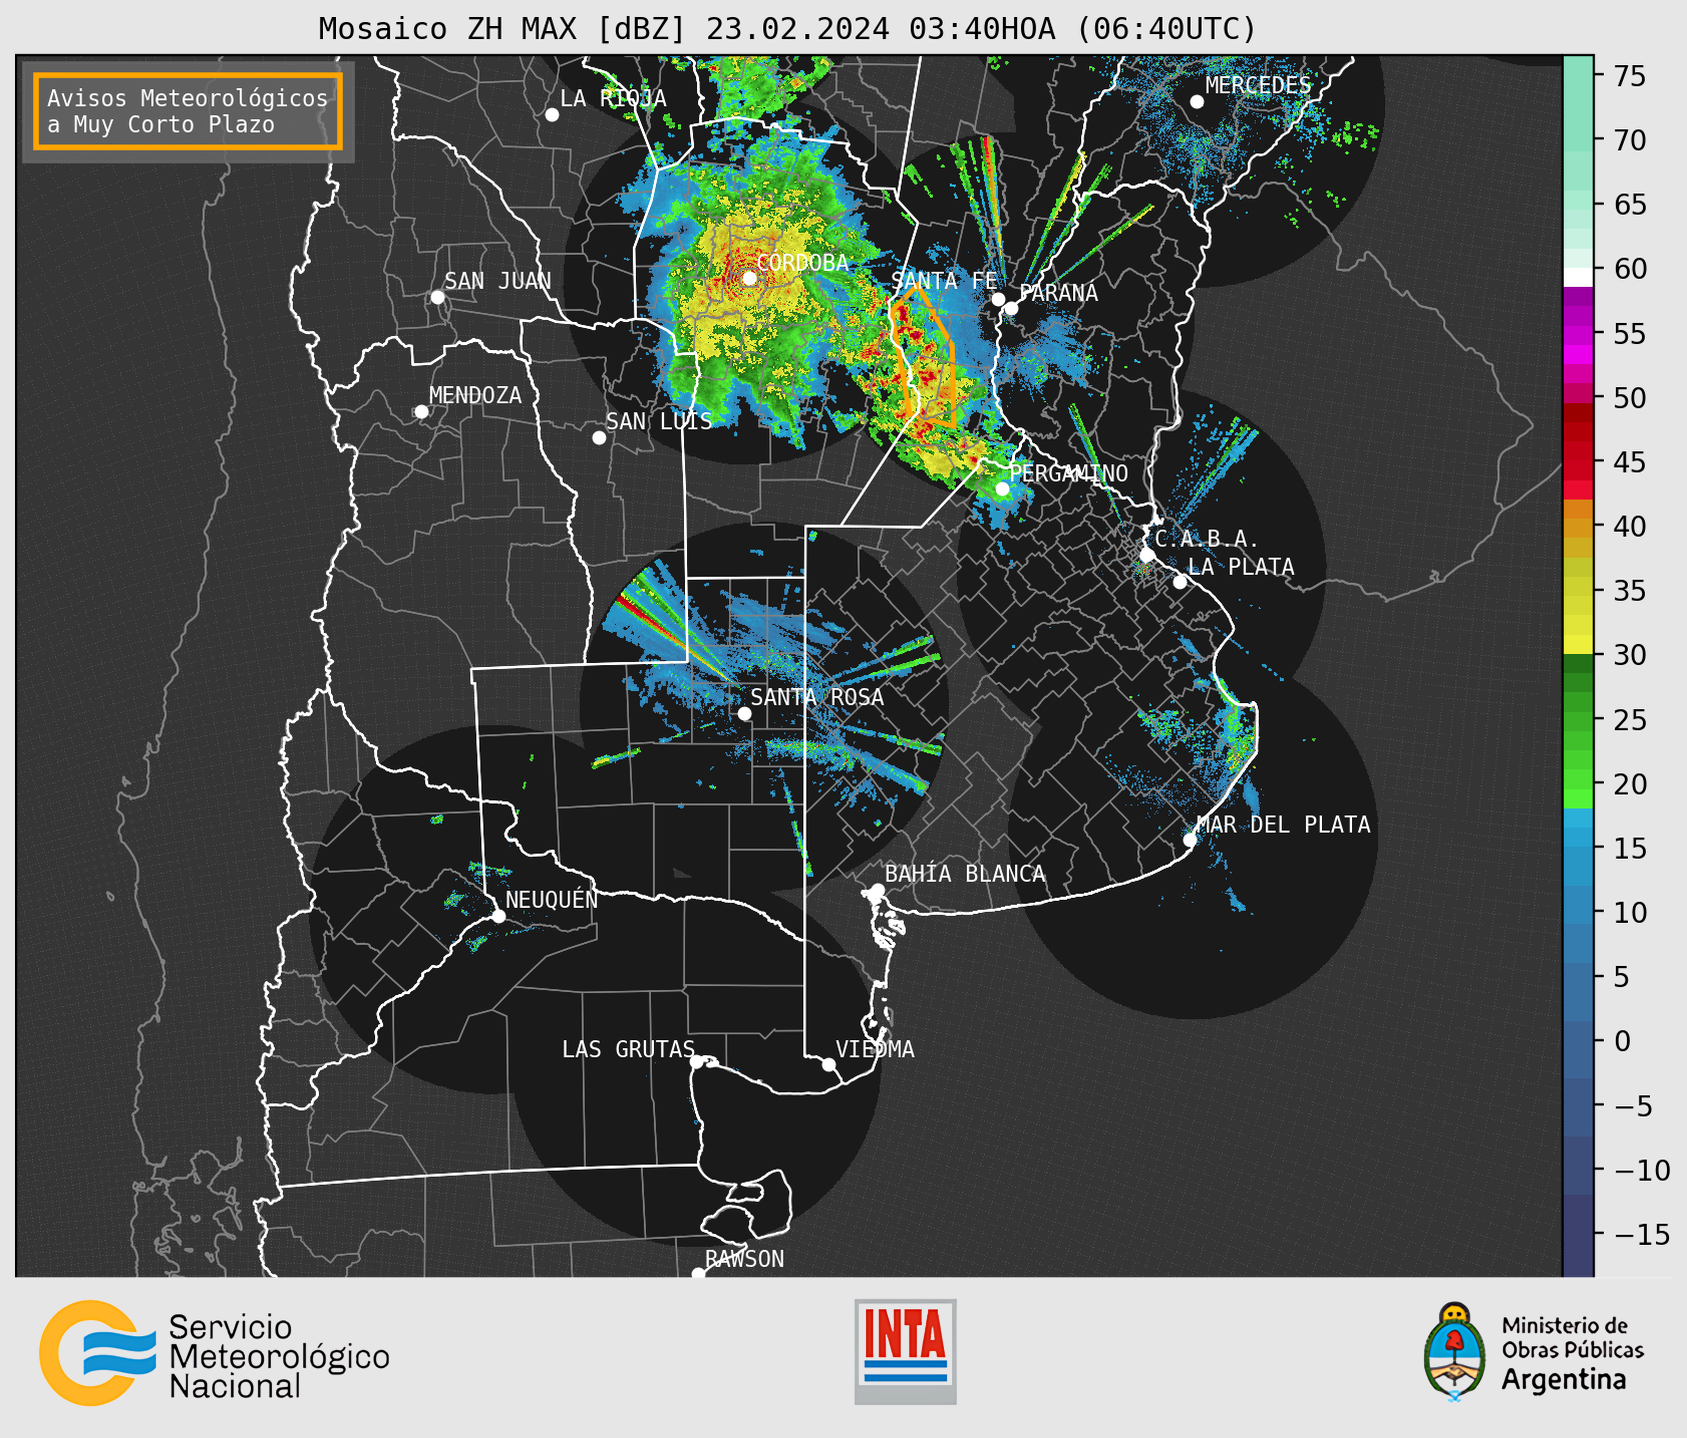Click the orange warning polygon near Santa Fe
The height and width of the screenshot is (1438, 1687).
pos(925,356)
